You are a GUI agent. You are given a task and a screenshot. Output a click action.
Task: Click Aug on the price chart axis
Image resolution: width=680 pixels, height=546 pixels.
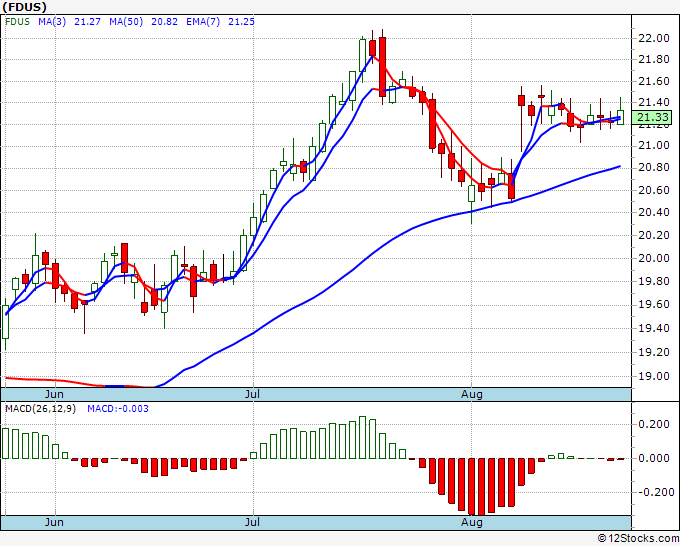point(472,394)
